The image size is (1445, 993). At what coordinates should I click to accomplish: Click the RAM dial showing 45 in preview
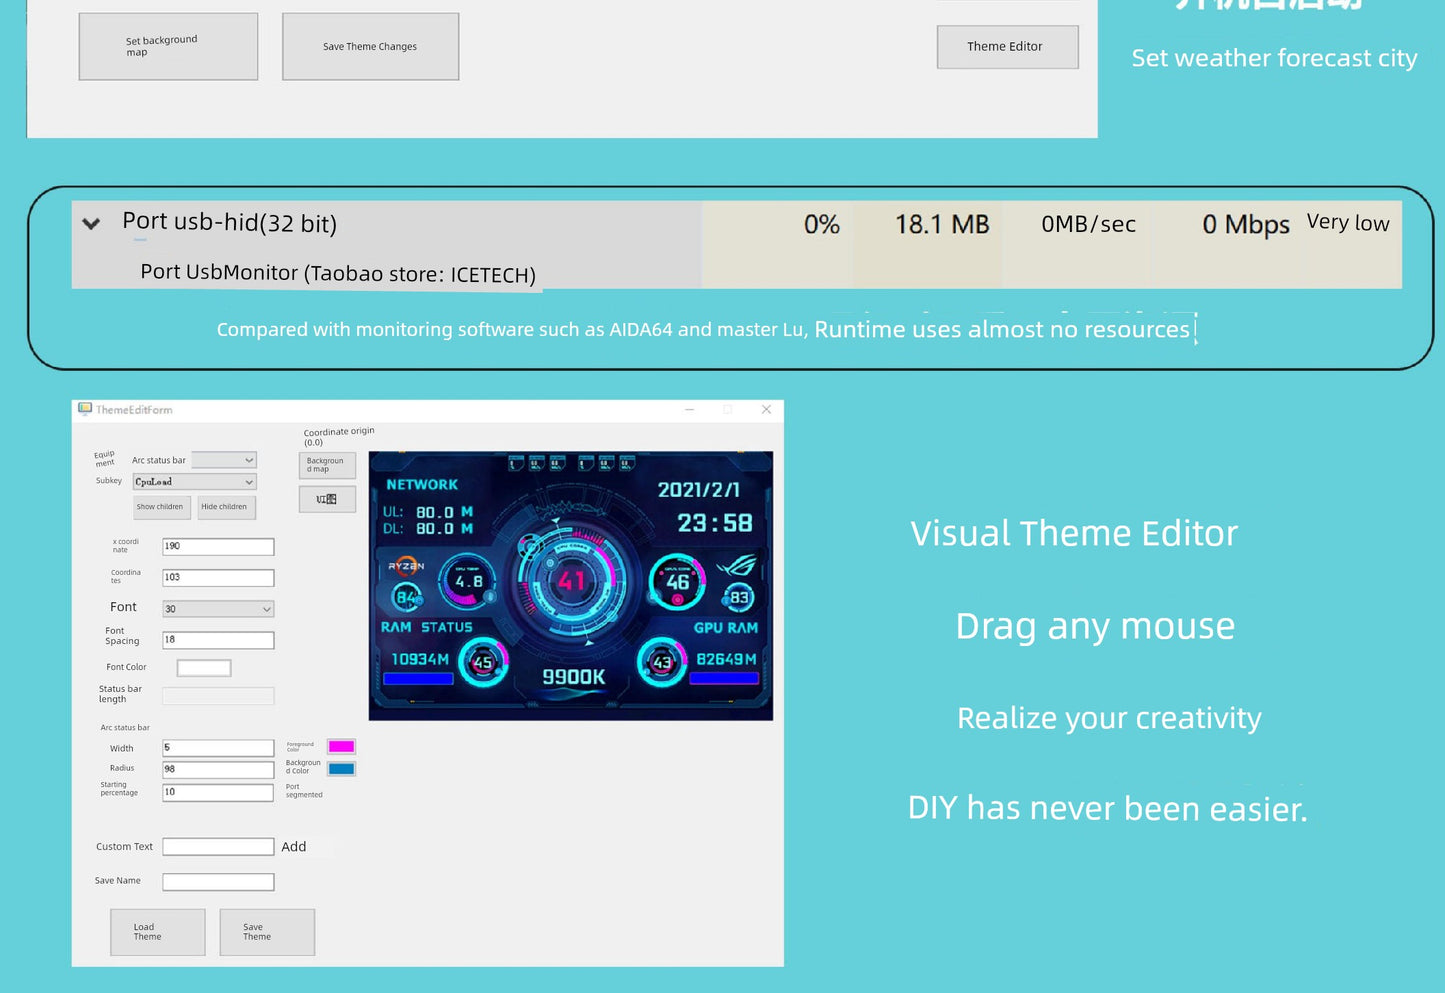click(482, 661)
